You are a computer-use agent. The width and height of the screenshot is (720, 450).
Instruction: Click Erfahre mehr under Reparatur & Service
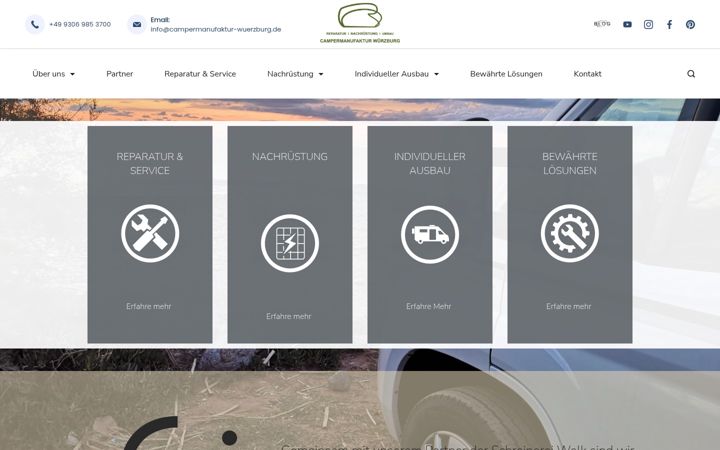point(149,306)
